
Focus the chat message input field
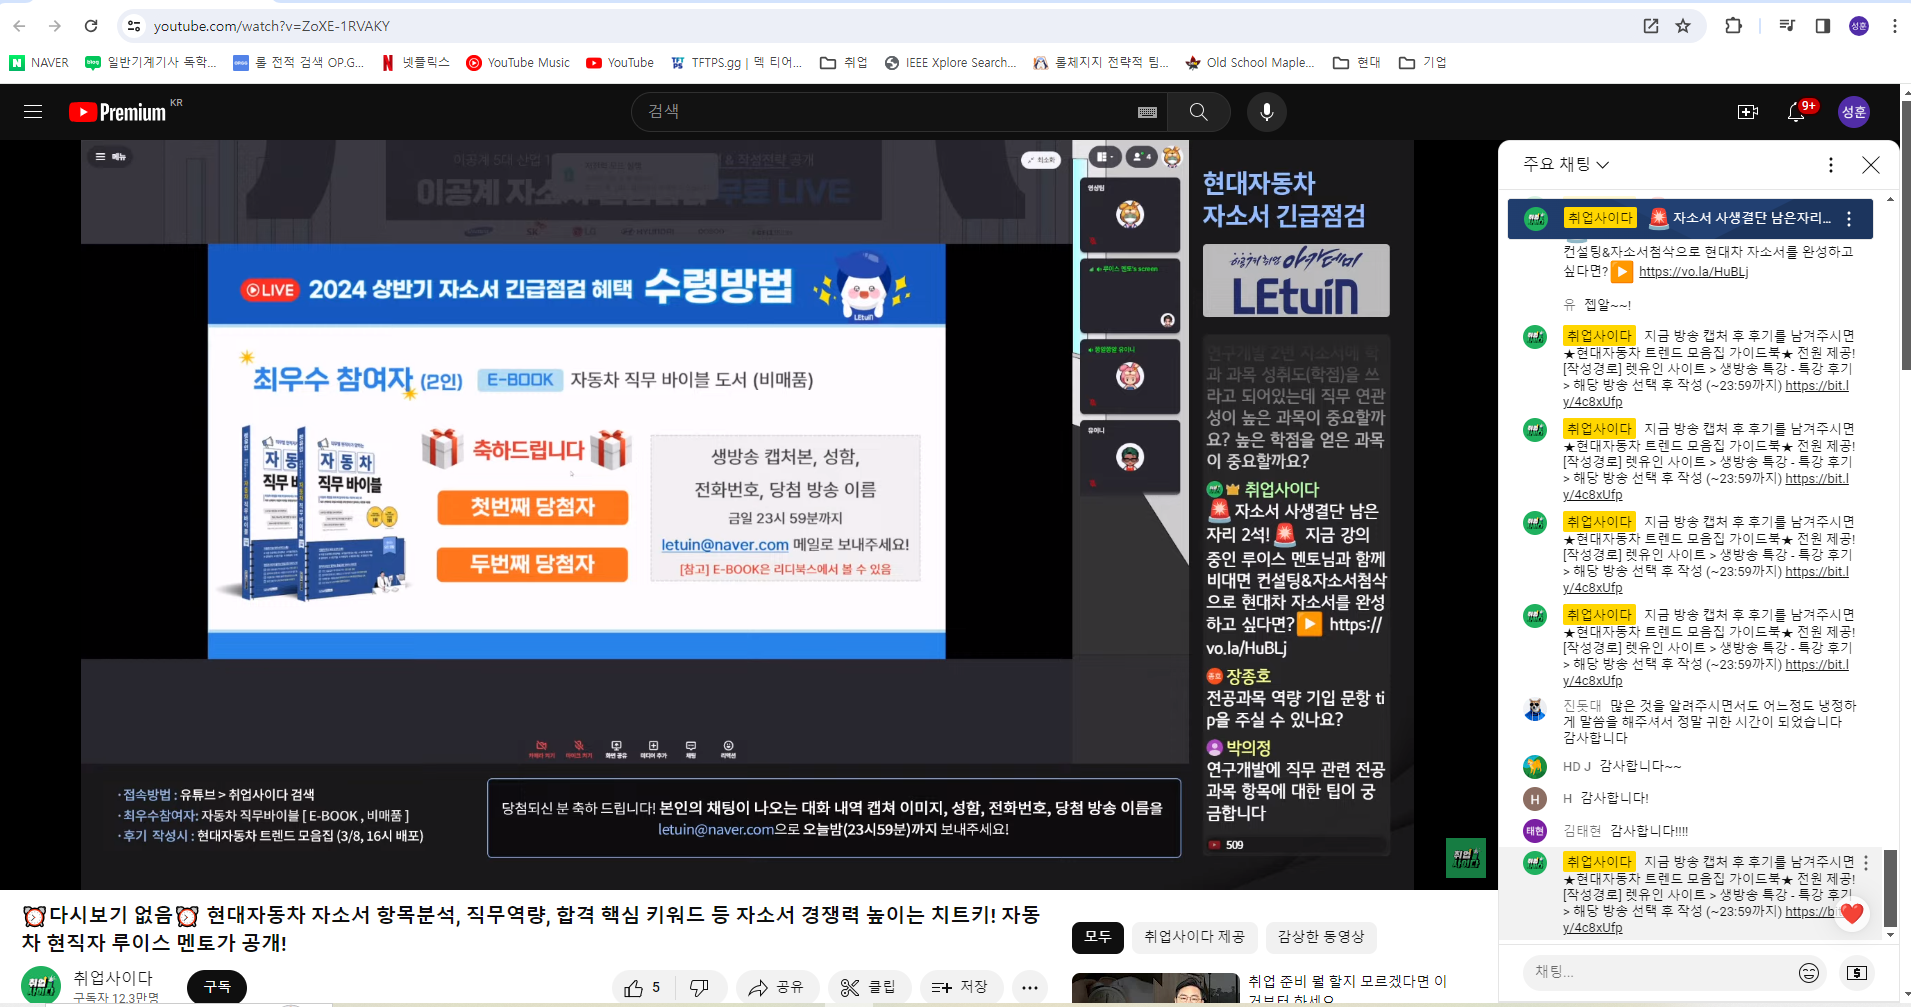click(x=1660, y=972)
